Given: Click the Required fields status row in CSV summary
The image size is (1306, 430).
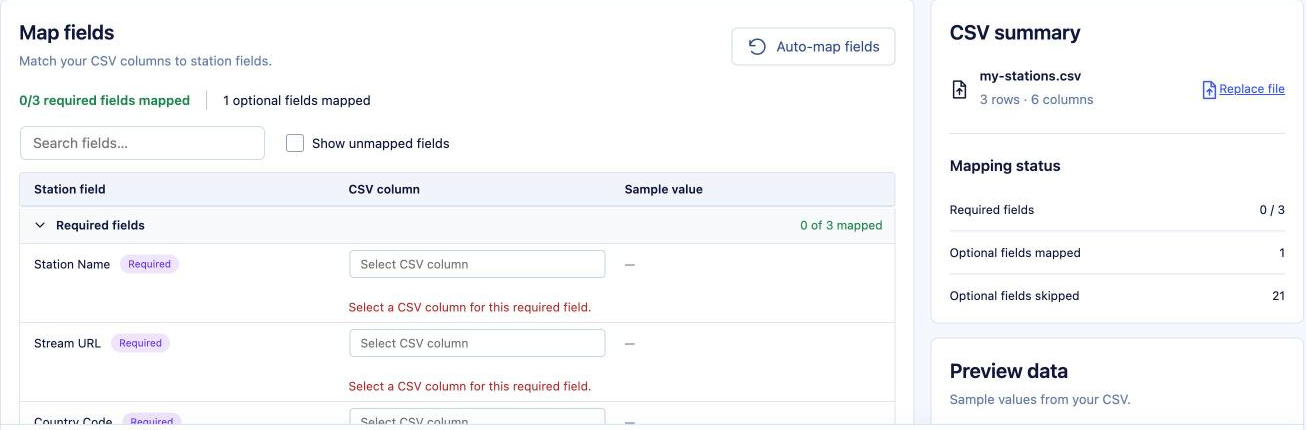Looking at the screenshot, I should click(x=1117, y=210).
